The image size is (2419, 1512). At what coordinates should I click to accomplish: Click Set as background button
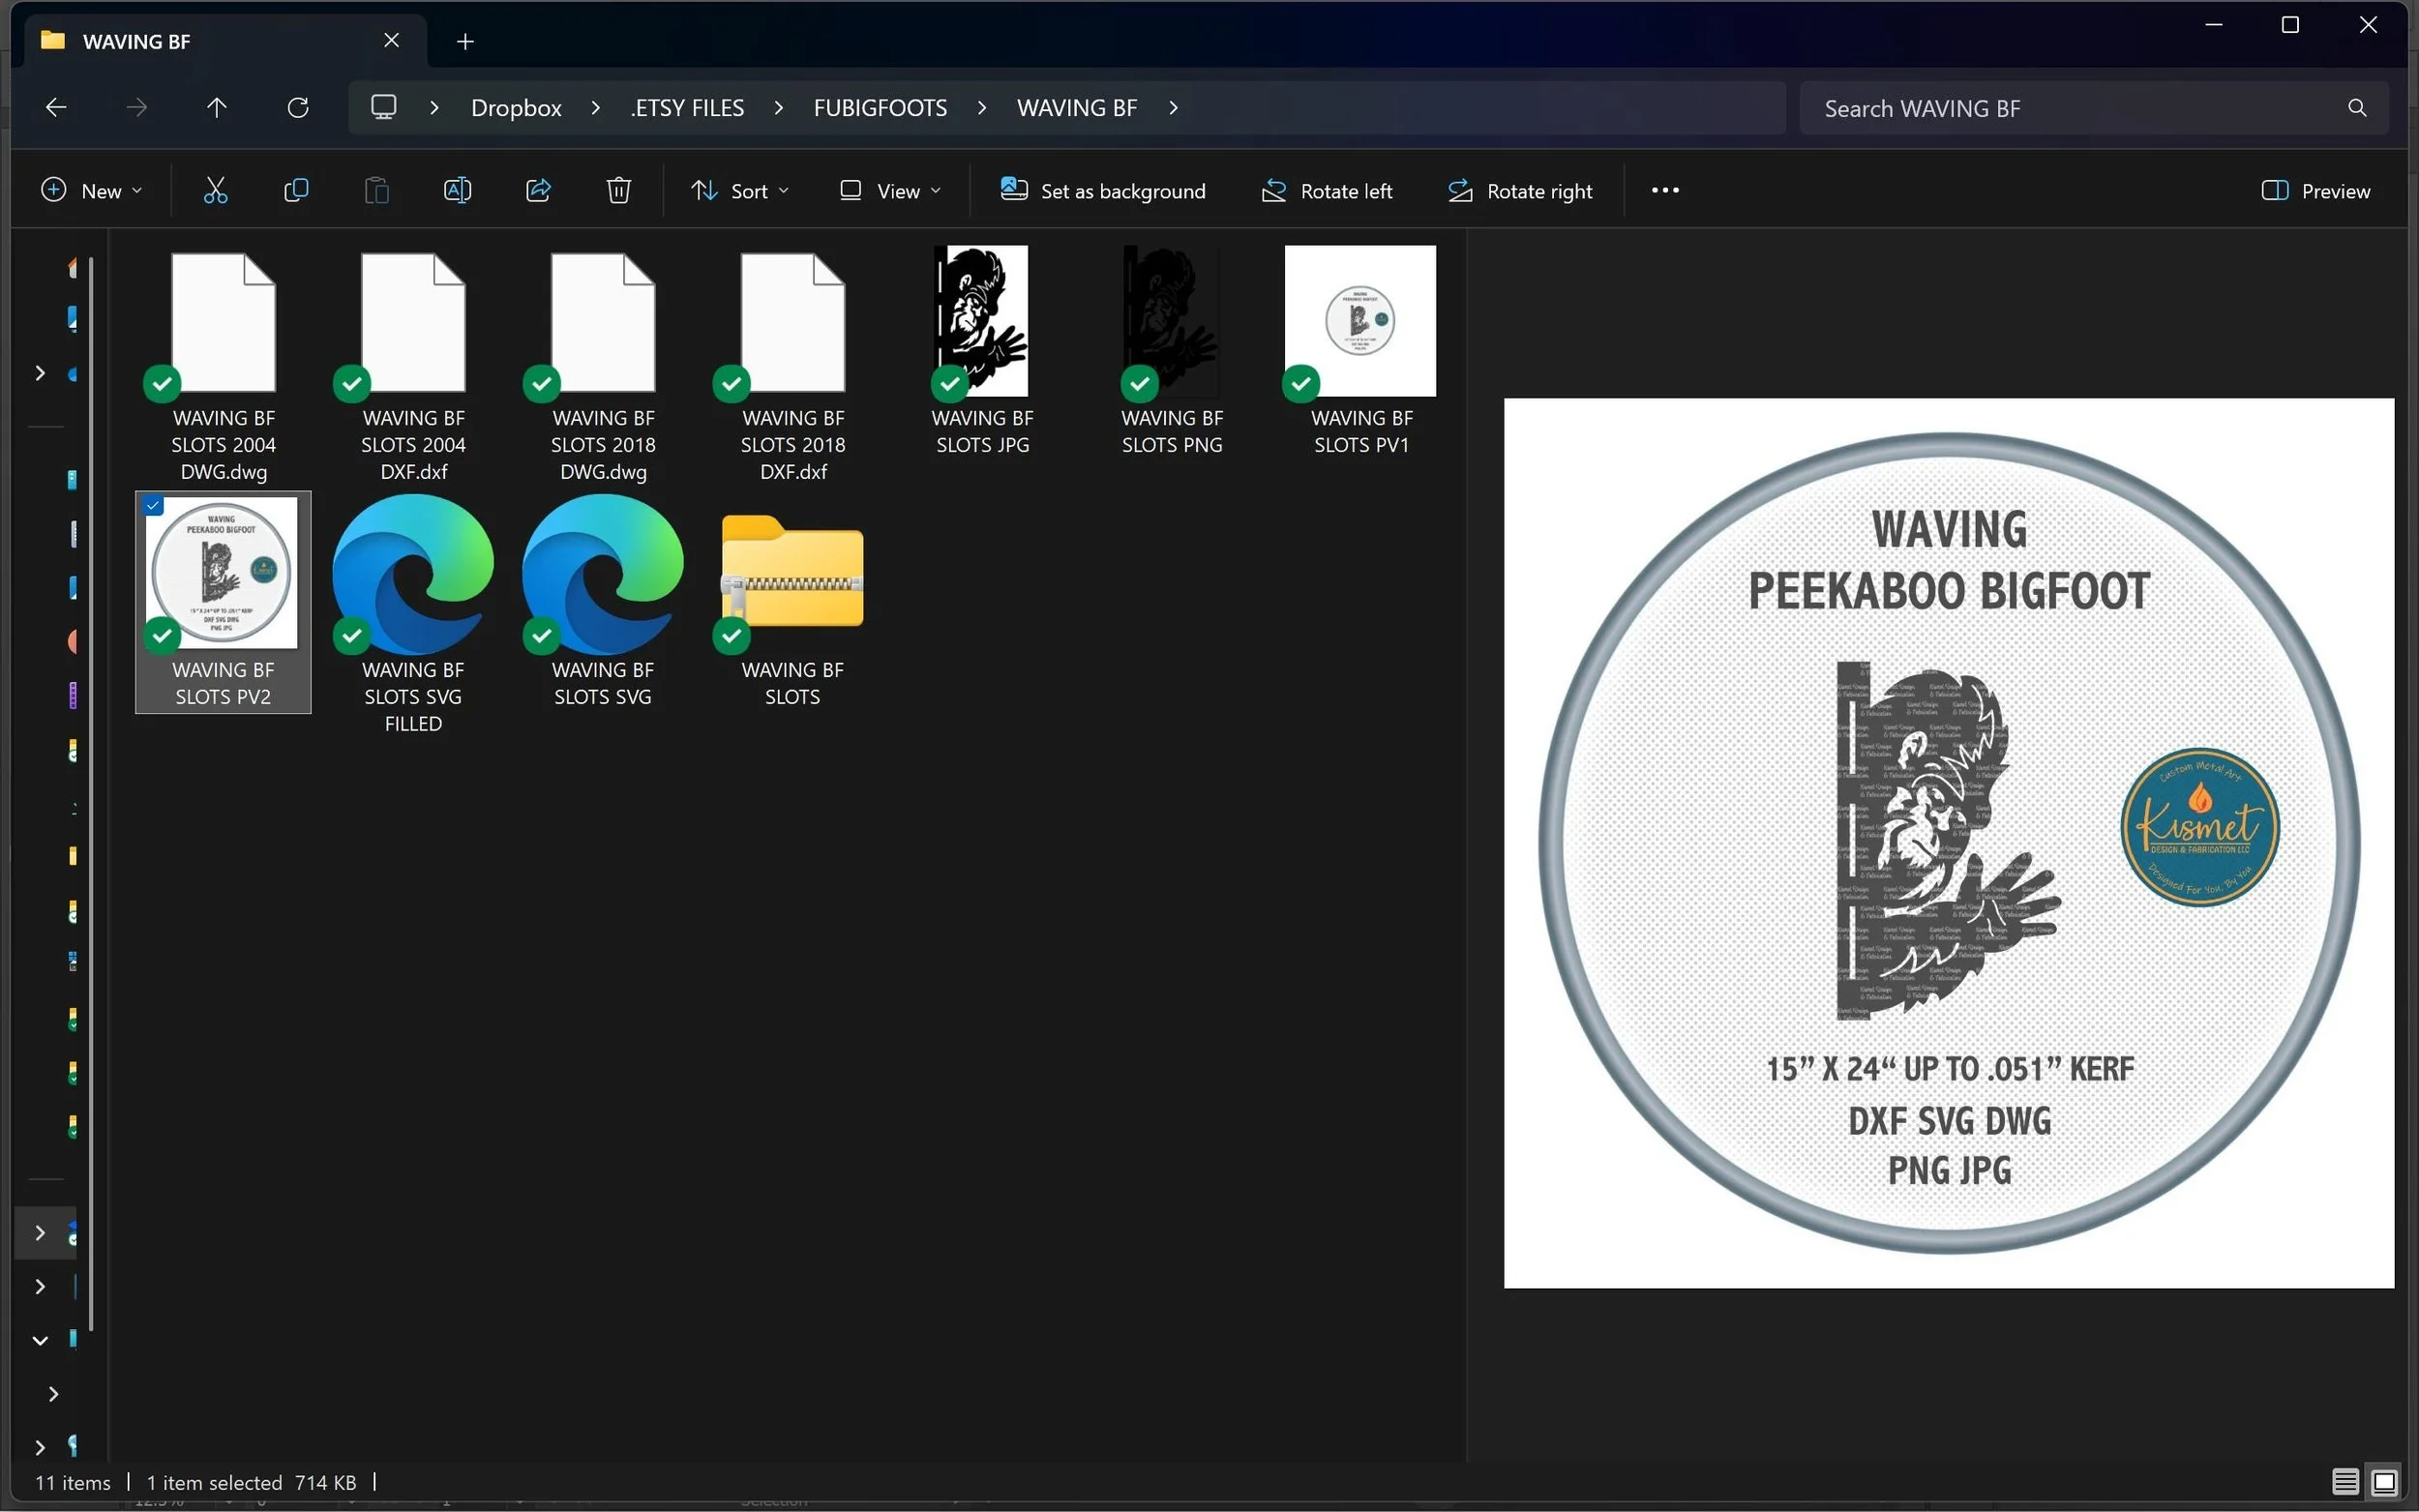coord(1103,190)
